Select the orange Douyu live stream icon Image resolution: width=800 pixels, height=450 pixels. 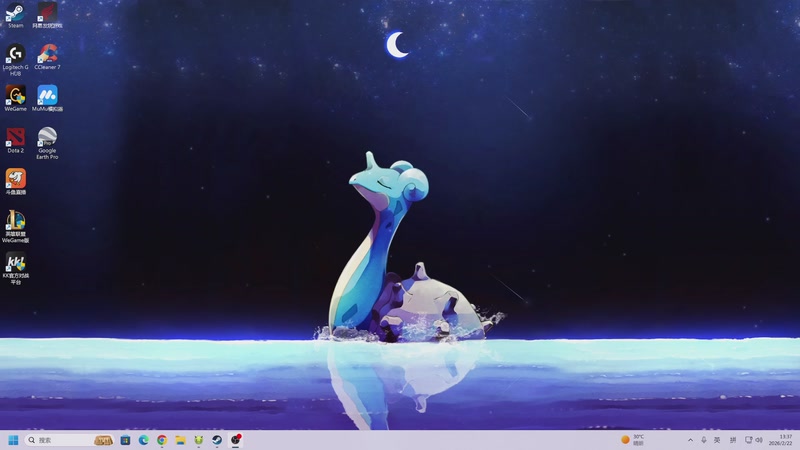(x=15, y=182)
